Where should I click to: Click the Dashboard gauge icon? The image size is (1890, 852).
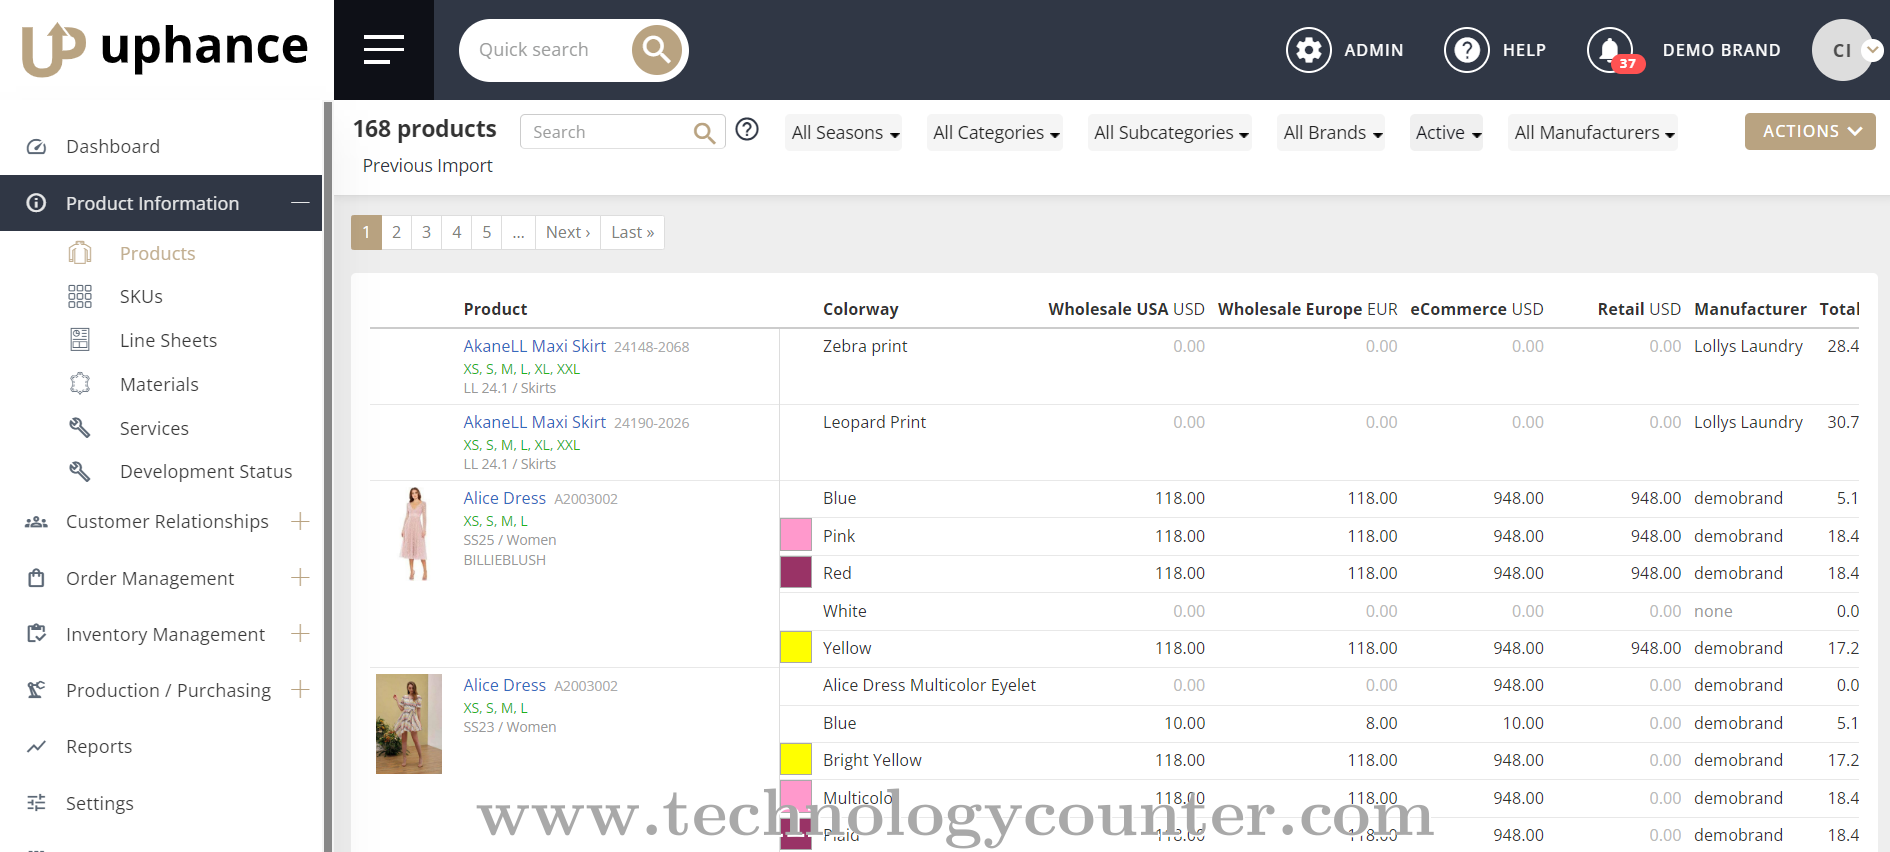point(36,147)
